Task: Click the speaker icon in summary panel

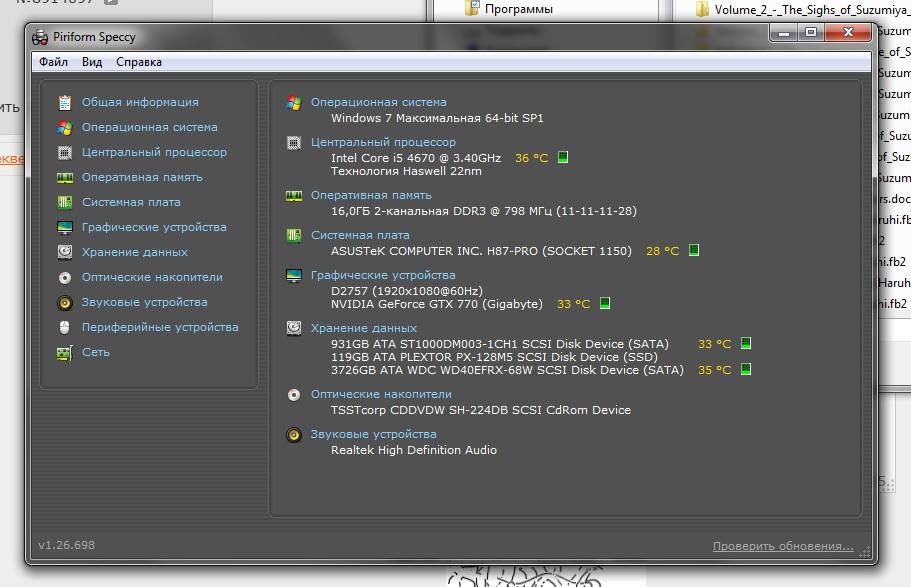Action: (x=294, y=435)
